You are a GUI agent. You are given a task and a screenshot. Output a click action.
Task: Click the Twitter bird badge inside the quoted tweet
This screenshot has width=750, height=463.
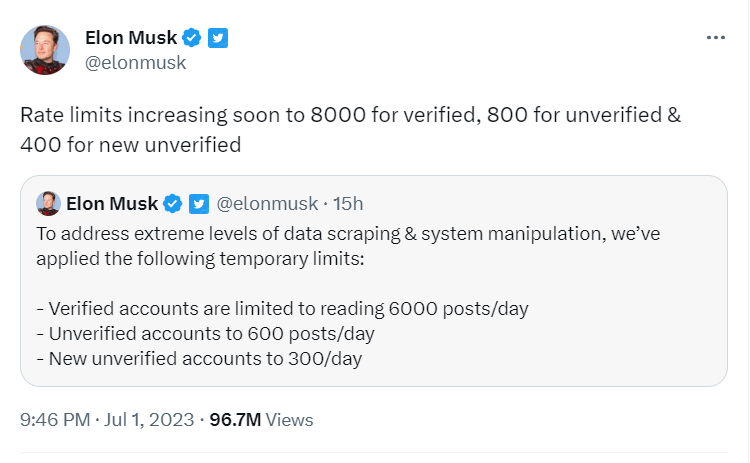pyautogui.click(x=198, y=204)
